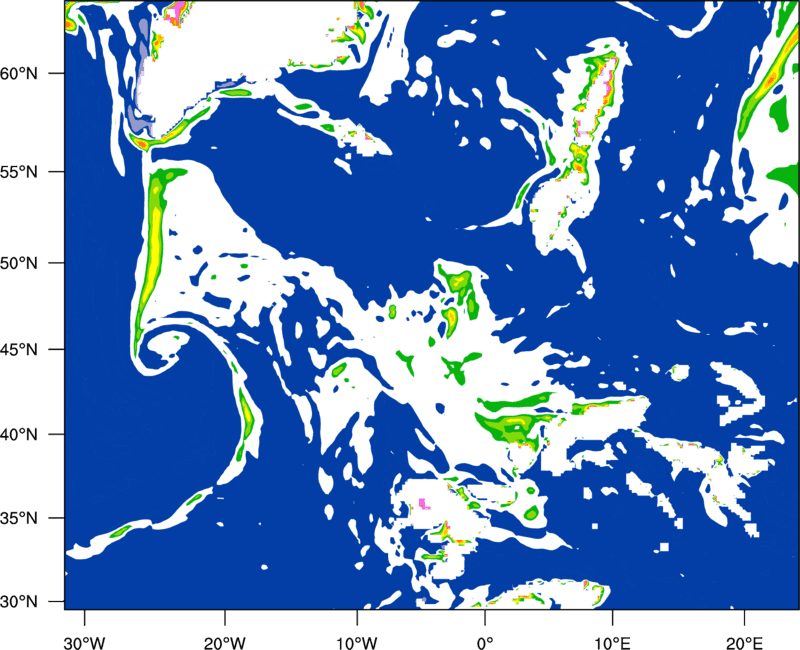Click the 40°N latitude label
The width and height of the screenshot is (800, 650).
[19, 434]
